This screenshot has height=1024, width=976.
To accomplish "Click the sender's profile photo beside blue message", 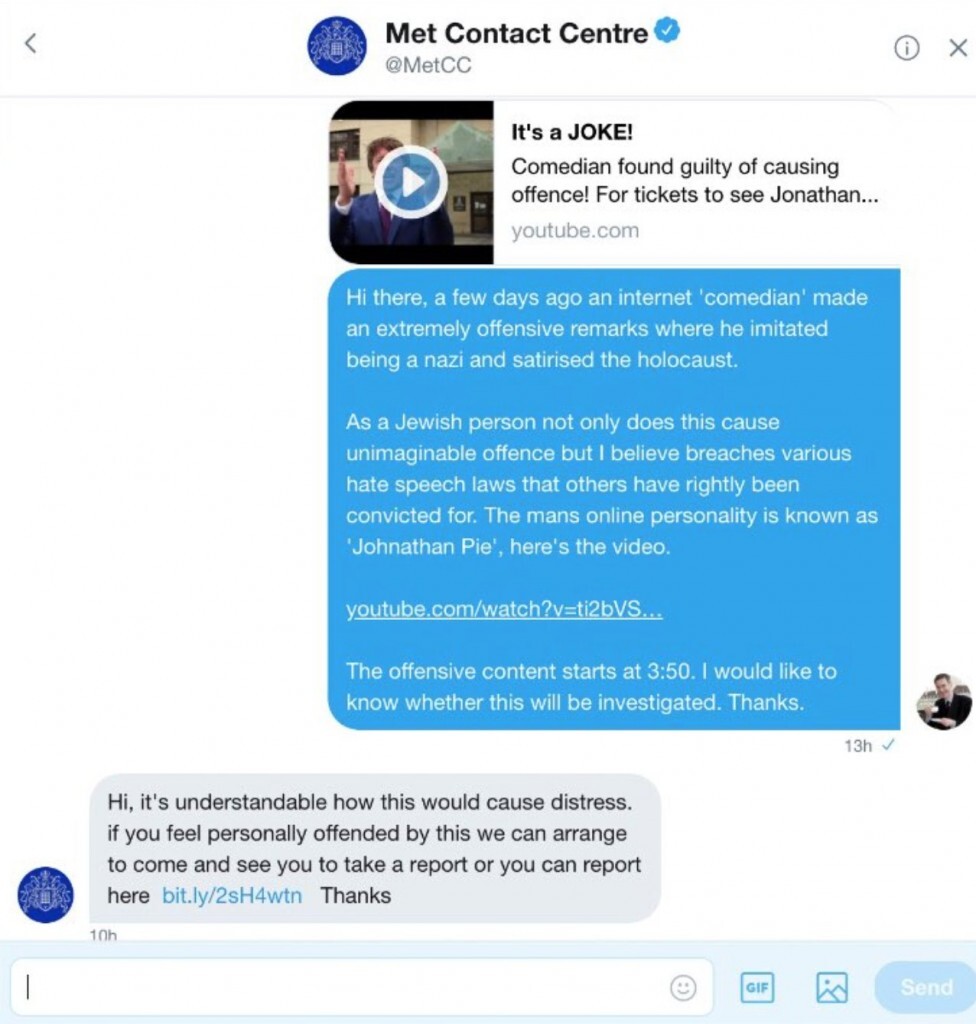I will pyautogui.click(x=944, y=701).
